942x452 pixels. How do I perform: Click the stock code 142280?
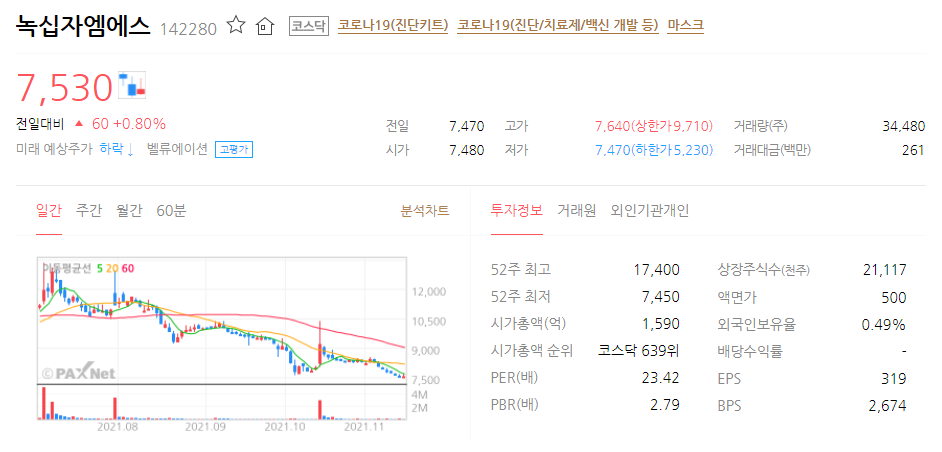[x=189, y=28]
